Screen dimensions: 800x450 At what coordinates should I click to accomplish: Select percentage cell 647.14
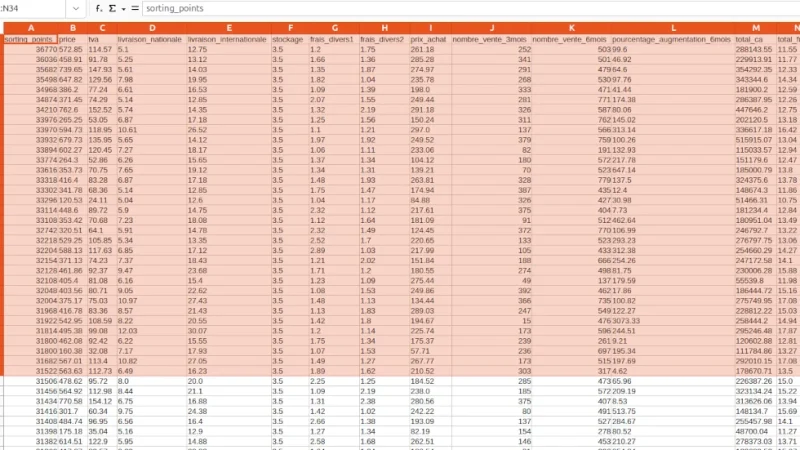tap(673, 170)
